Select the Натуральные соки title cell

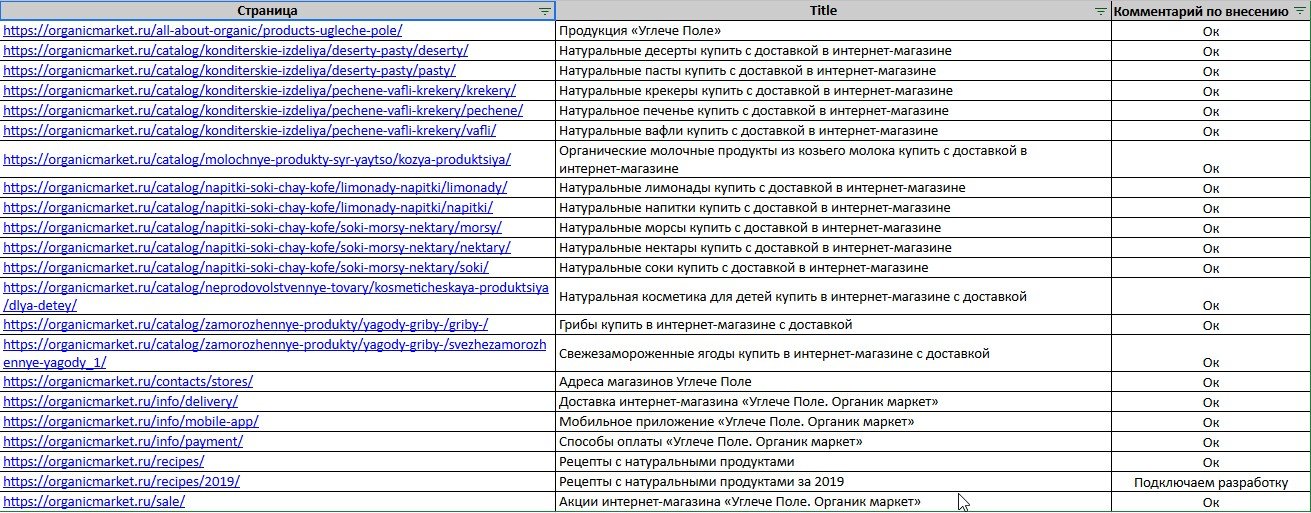click(x=833, y=268)
